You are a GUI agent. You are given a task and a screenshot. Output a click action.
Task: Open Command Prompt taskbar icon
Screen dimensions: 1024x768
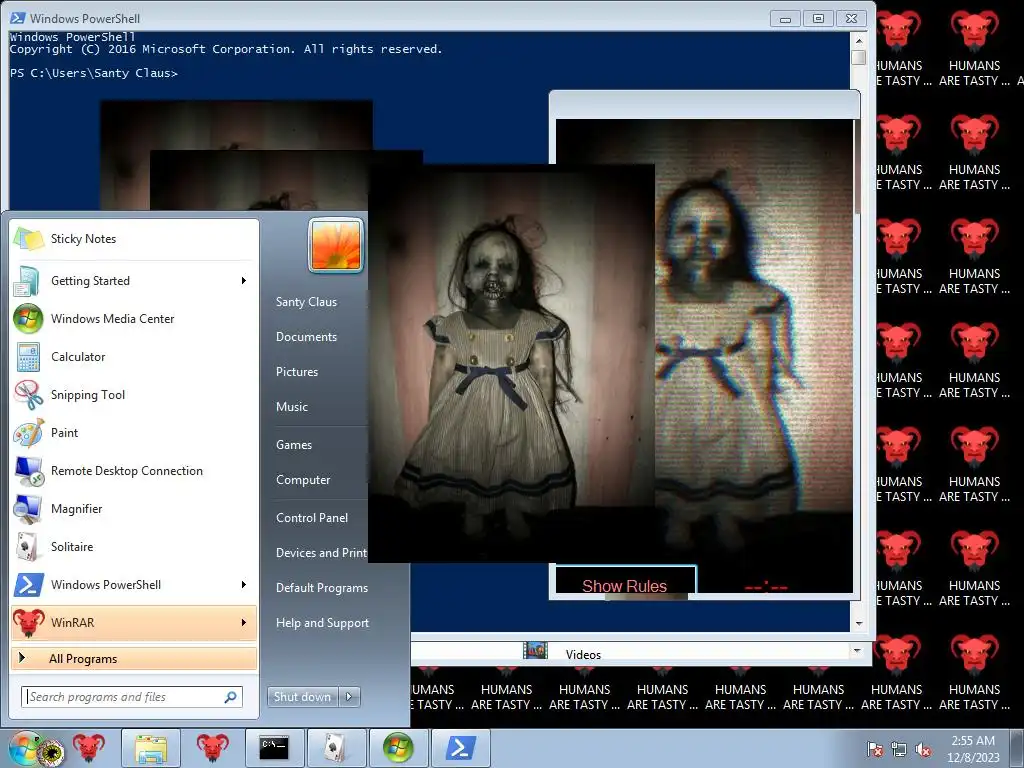point(274,748)
